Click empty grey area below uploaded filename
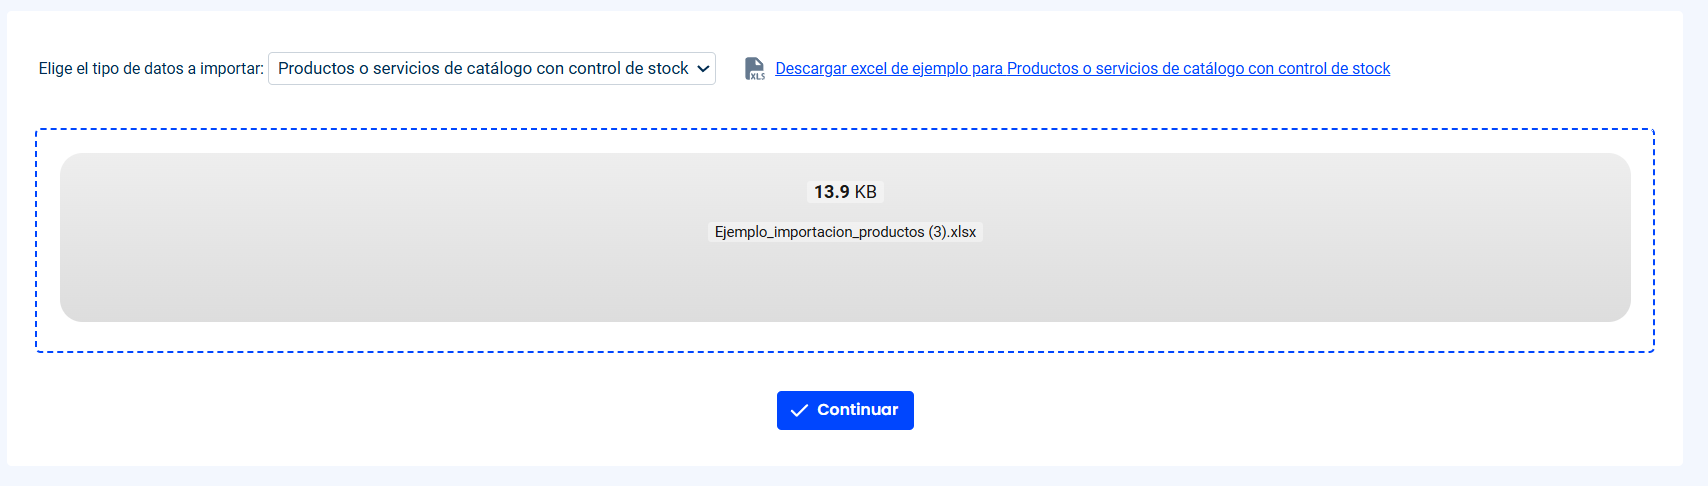The width and height of the screenshot is (1708, 486). click(845, 285)
